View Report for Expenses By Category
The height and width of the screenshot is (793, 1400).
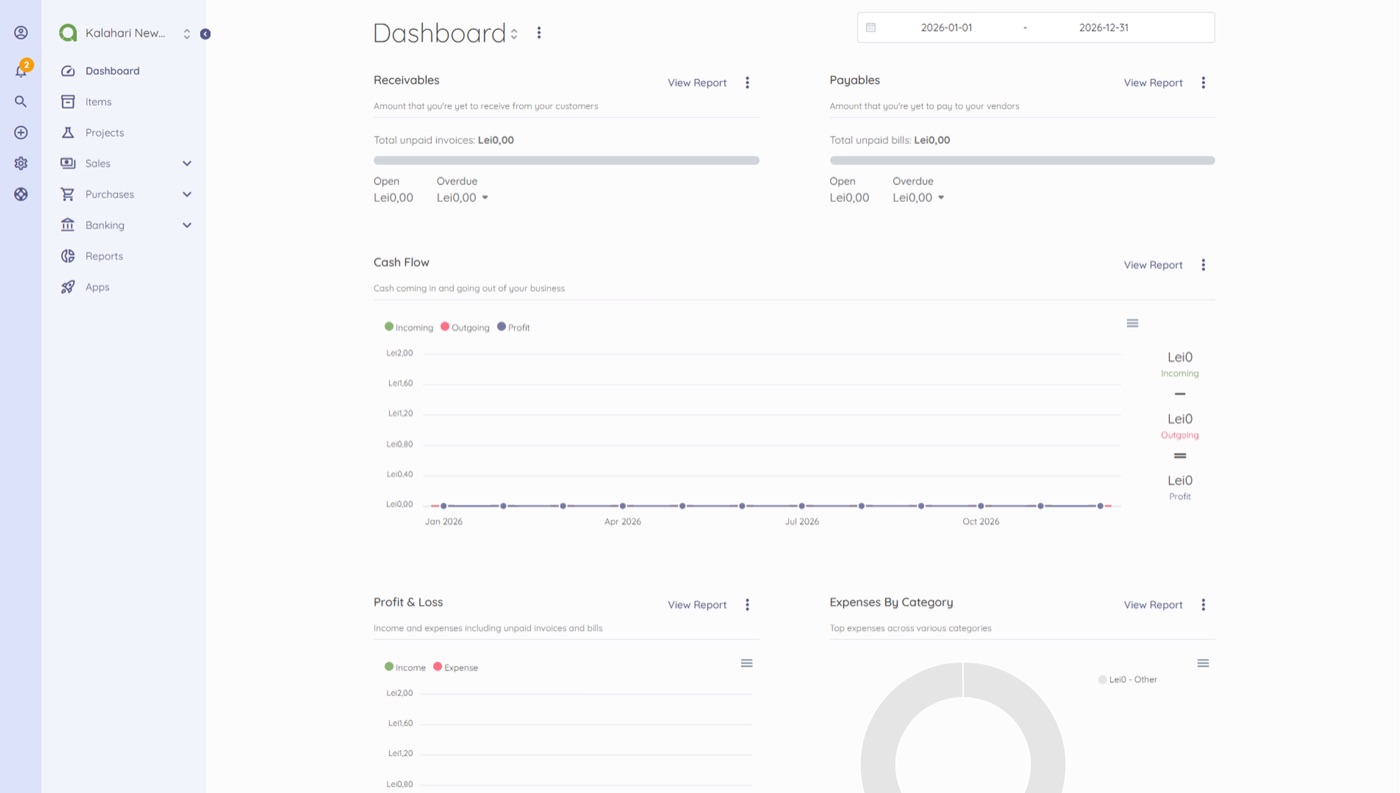pos(1153,605)
